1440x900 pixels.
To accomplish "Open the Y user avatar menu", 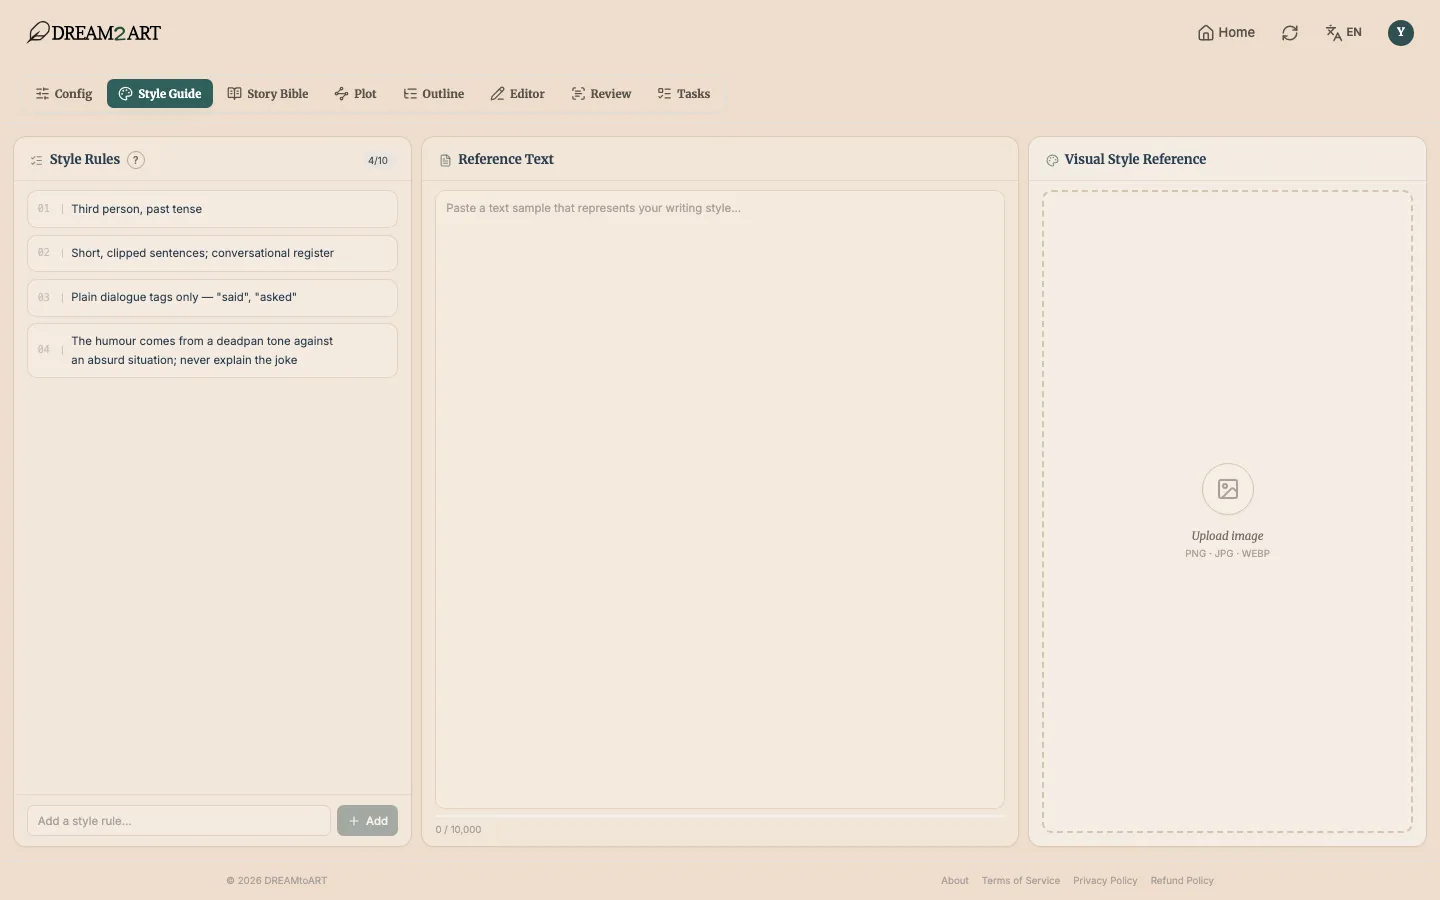I will click(1401, 32).
